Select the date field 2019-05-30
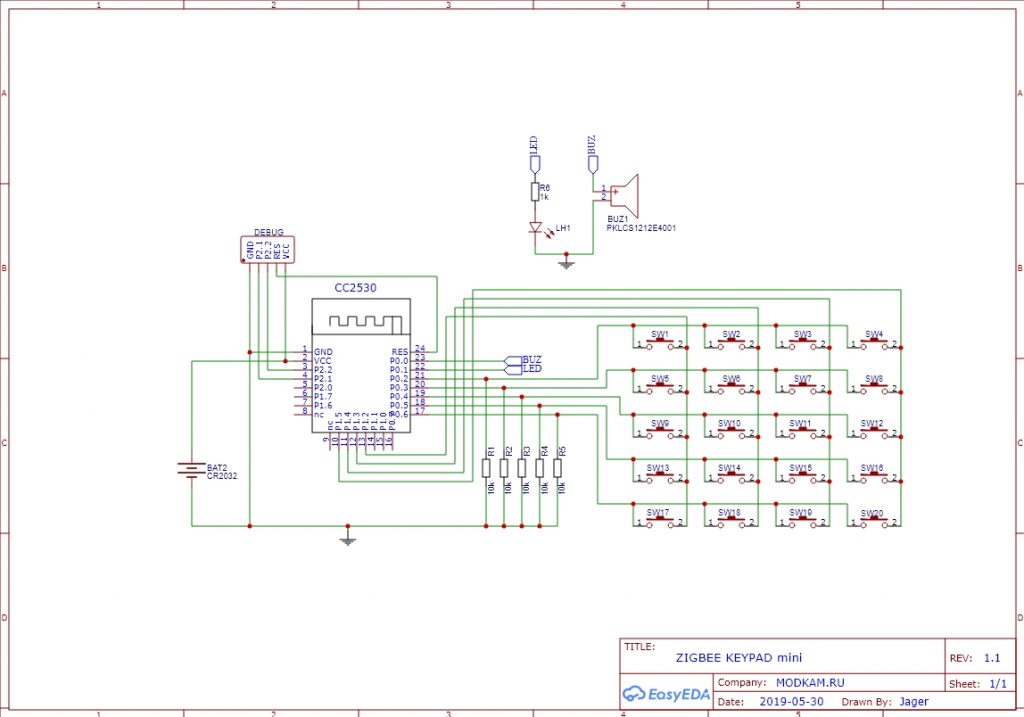Viewport: 1024px width, 717px height. point(792,702)
